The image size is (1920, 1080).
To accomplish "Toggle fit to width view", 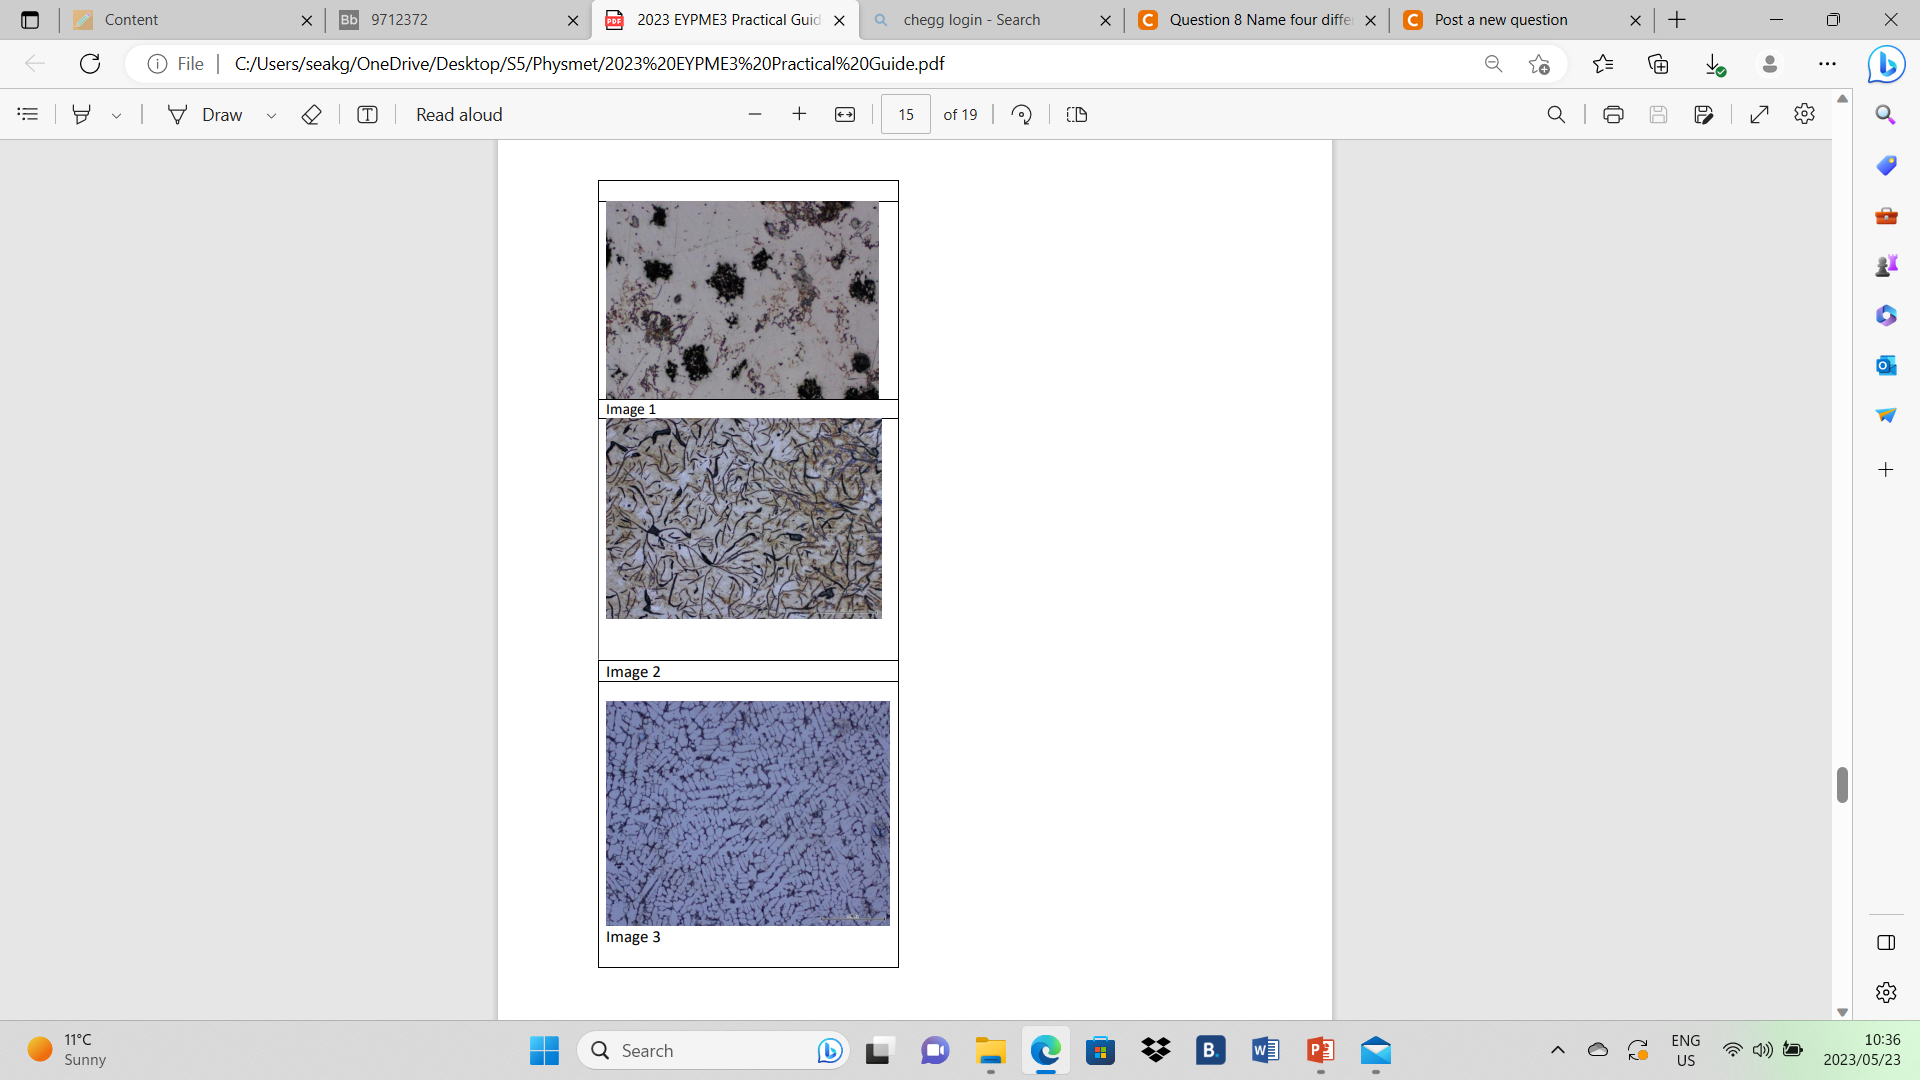I will coord(845,114).
